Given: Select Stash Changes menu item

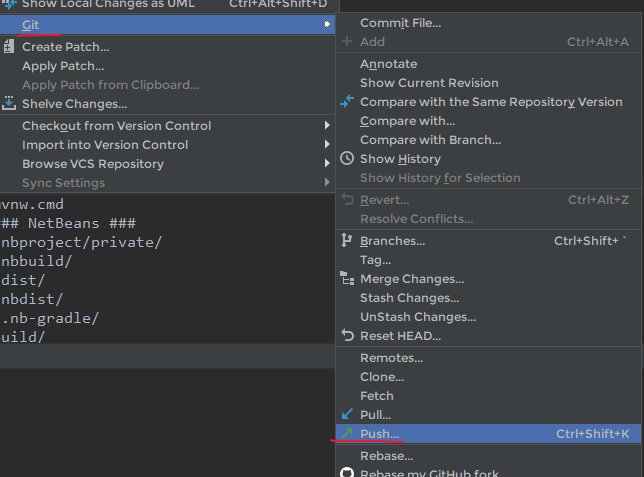Looking at the screenshot, I should click(x=409, y=298).
